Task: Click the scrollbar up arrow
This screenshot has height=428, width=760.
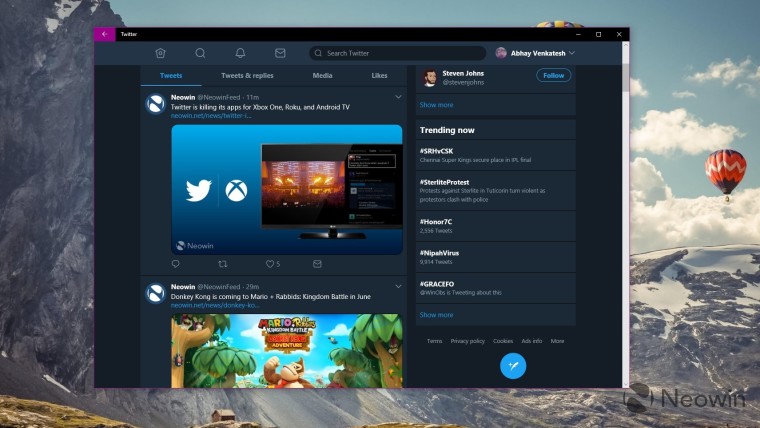Action: click(625, 45)
